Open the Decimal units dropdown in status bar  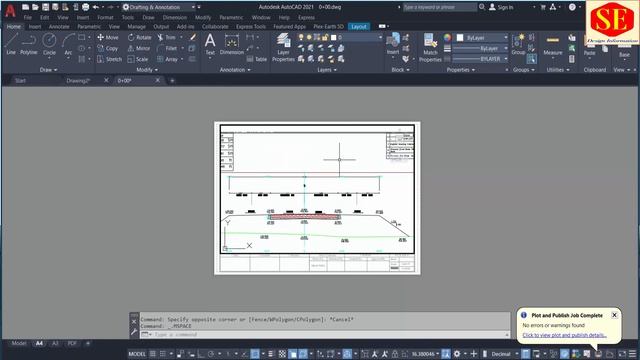tap(504, 353)
